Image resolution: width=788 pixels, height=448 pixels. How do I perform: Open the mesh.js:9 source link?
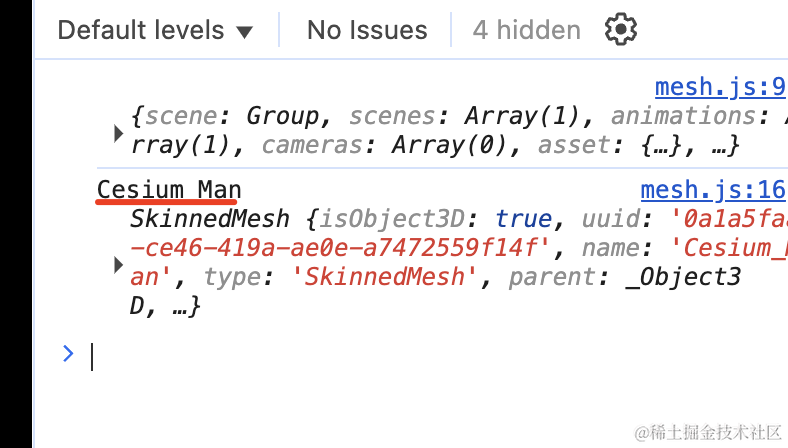(720, 87)
